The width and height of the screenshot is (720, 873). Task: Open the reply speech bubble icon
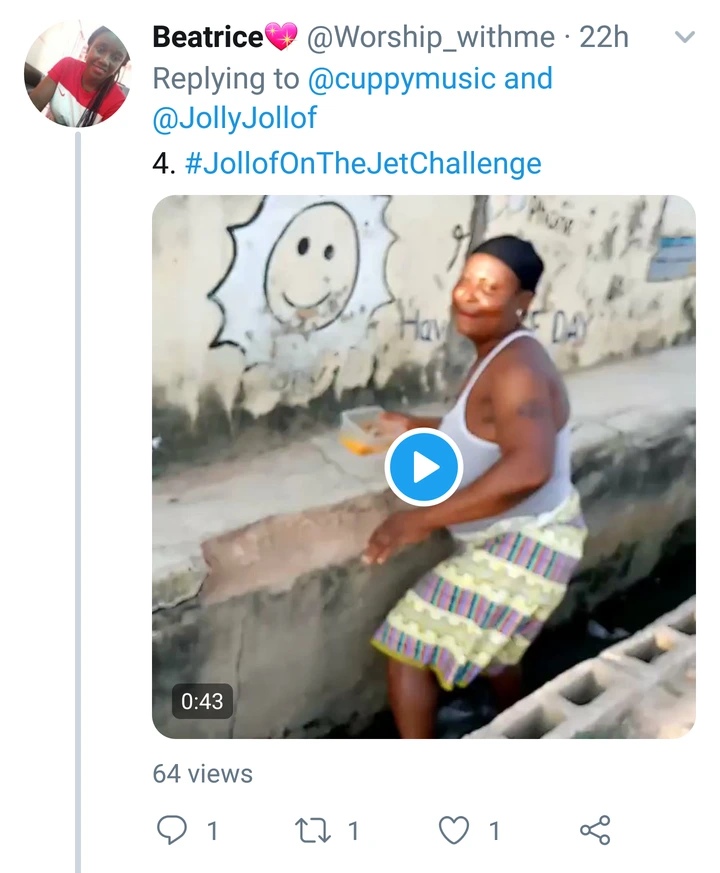pos(174,830)
